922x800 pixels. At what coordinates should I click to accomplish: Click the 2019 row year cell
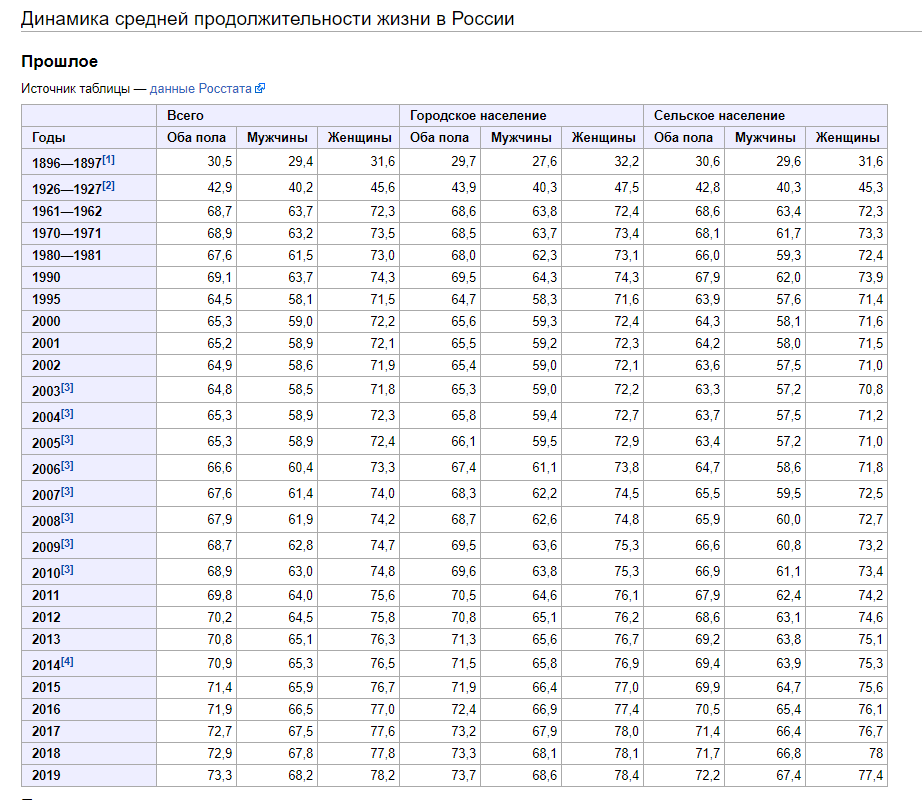pos(46,775)
